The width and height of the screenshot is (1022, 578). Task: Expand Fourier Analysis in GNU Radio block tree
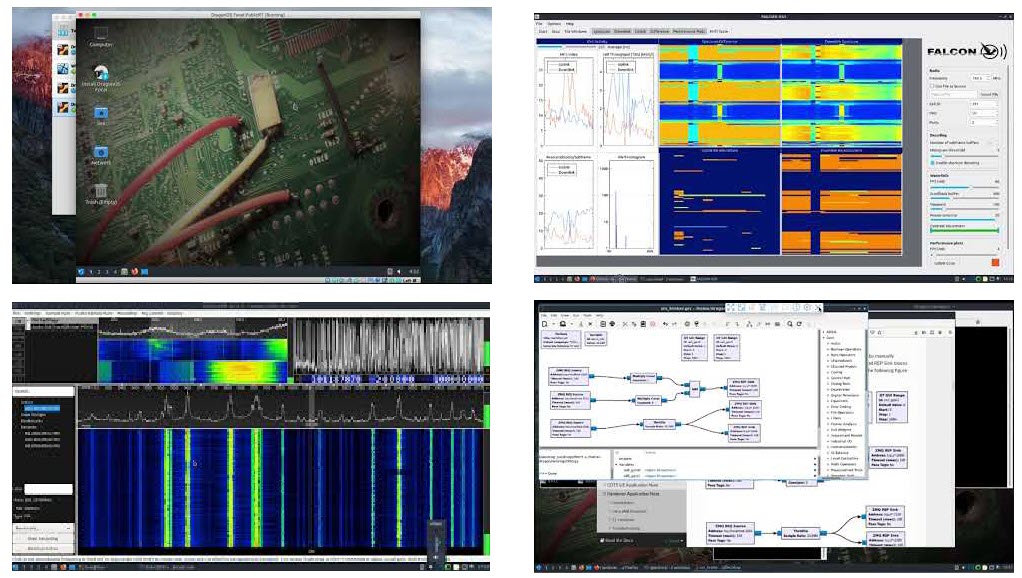point(828,424)
